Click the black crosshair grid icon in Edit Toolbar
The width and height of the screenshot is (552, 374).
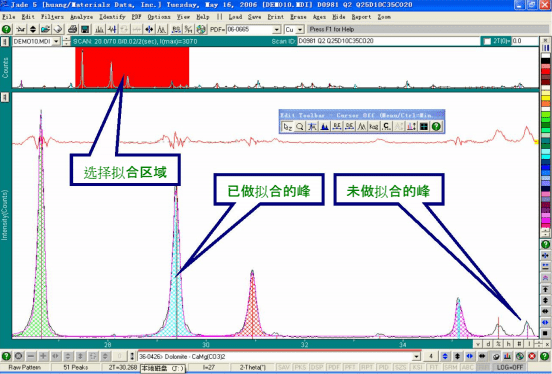coord(424,126)
